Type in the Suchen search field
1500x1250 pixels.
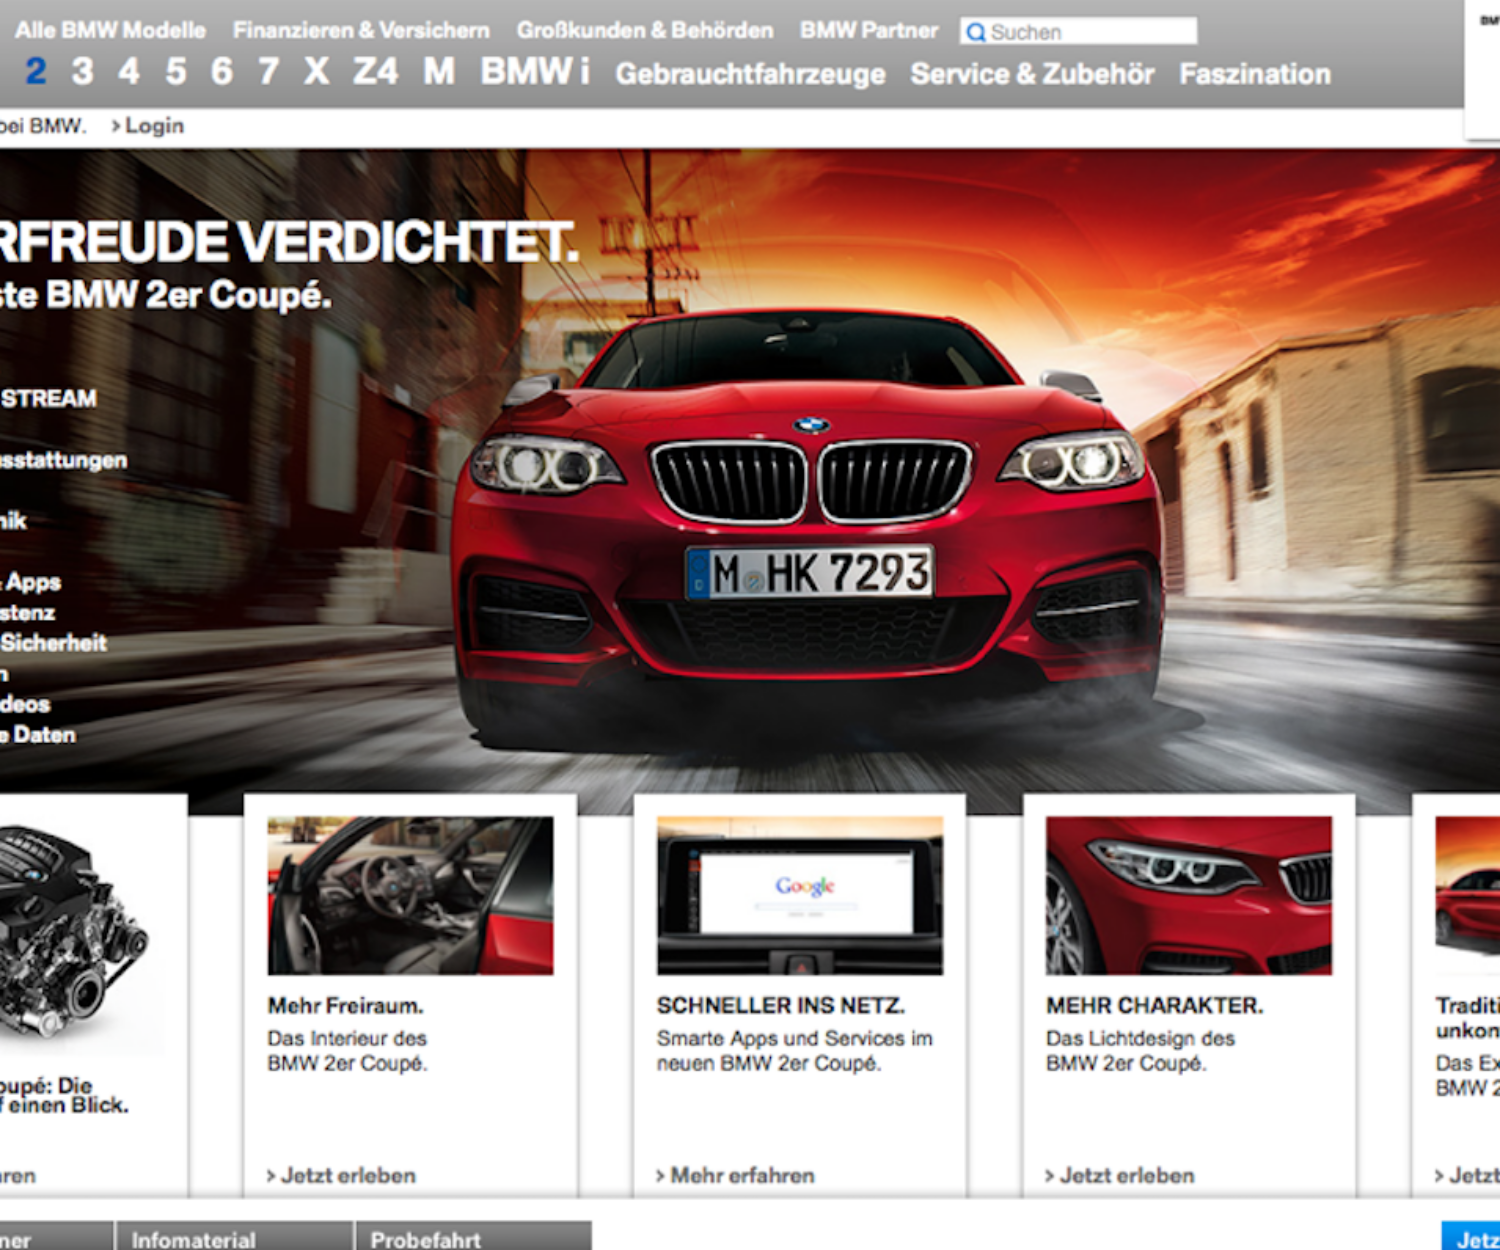coord(1090,32)
